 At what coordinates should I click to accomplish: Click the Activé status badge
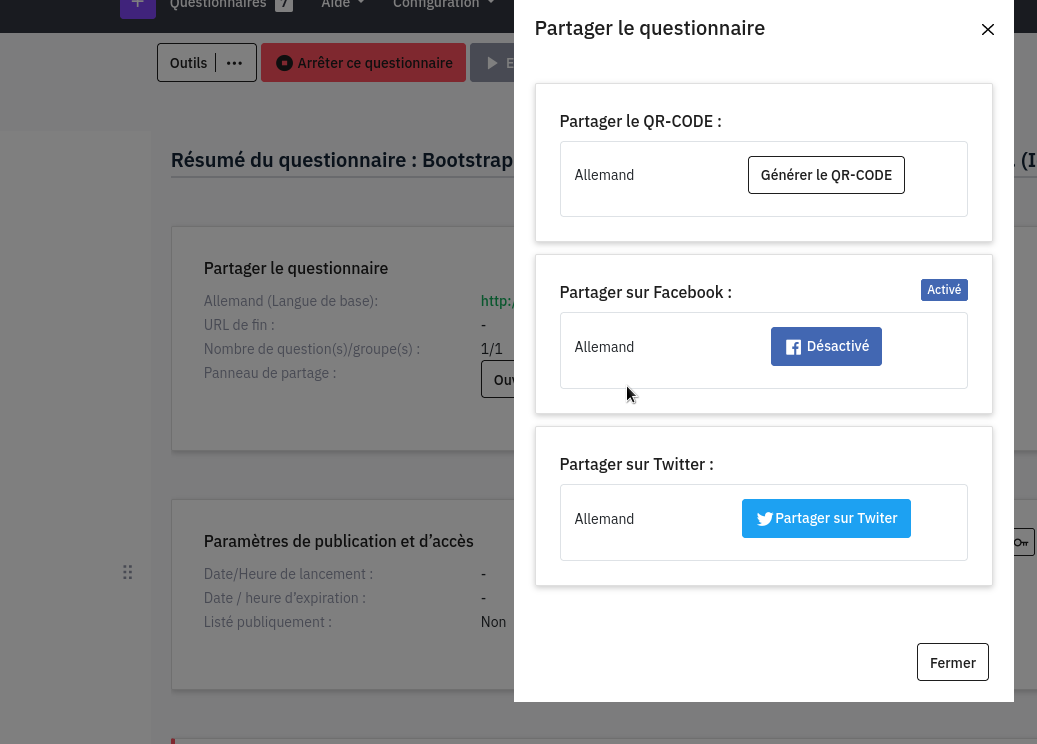[x=944, y=290]
